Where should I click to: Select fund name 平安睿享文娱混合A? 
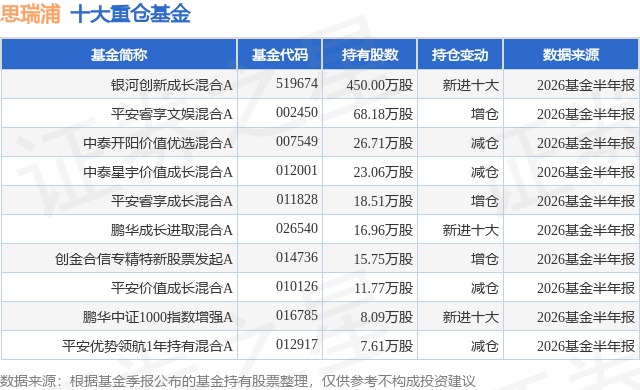click(x=171, y=114)
